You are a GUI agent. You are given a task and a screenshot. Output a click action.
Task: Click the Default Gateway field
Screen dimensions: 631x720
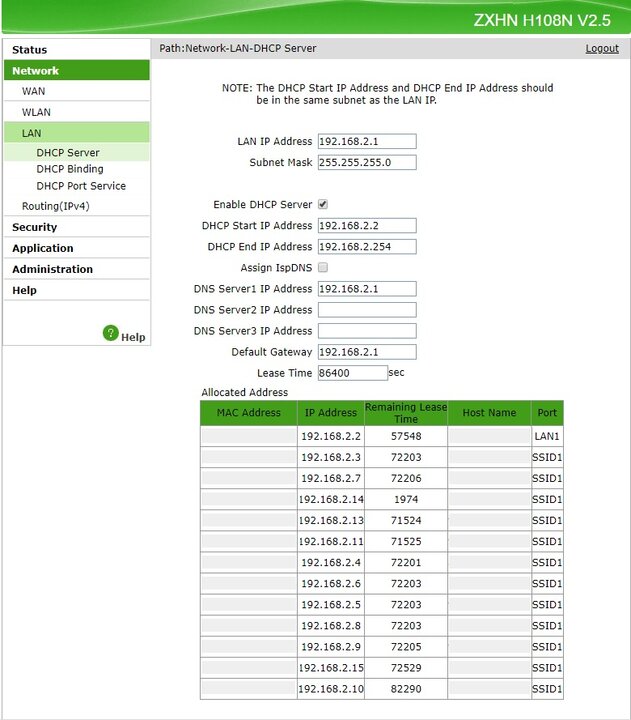click(367, 352)
